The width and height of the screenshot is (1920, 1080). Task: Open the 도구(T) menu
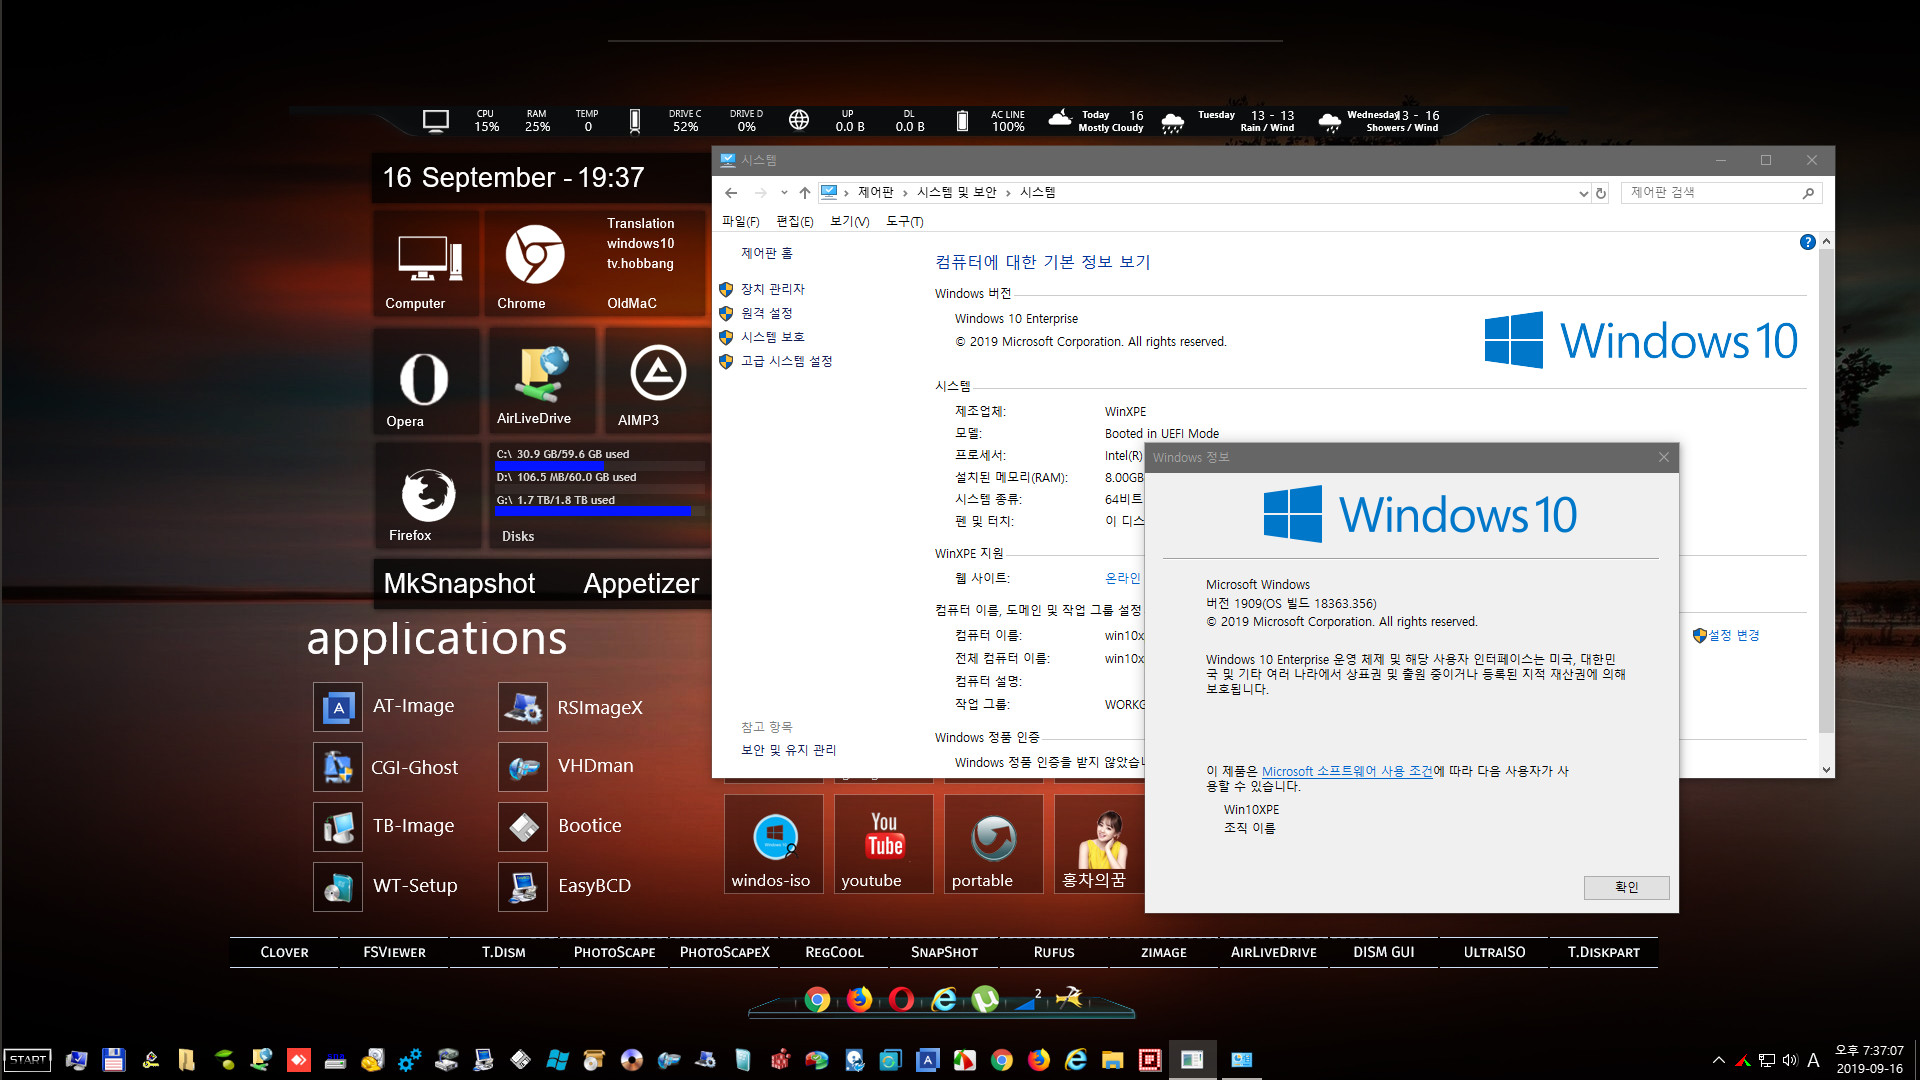click(x=905, y=221)
